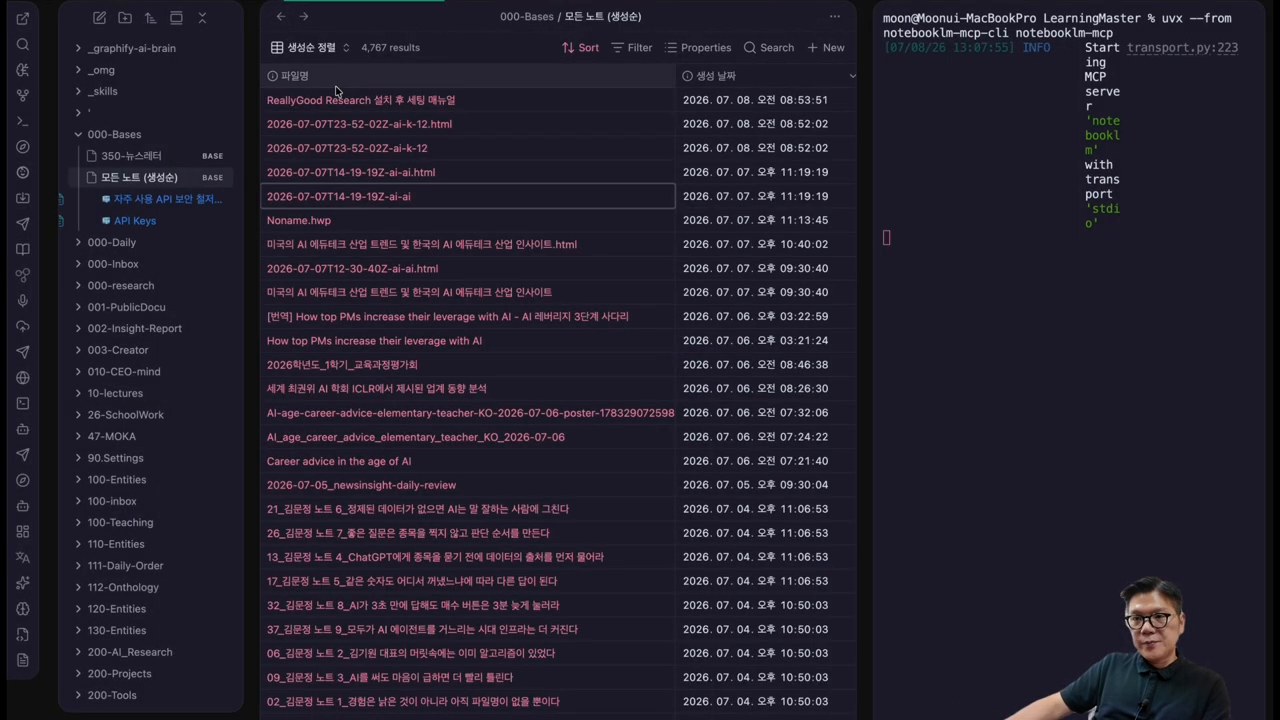Open quick switcher icon at ribbon top
This screenshot has height=720, width=1280.
point(23,19)
